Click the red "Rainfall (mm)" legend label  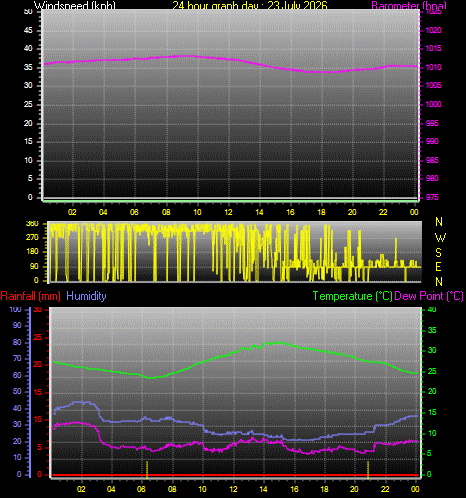[31, 296]
